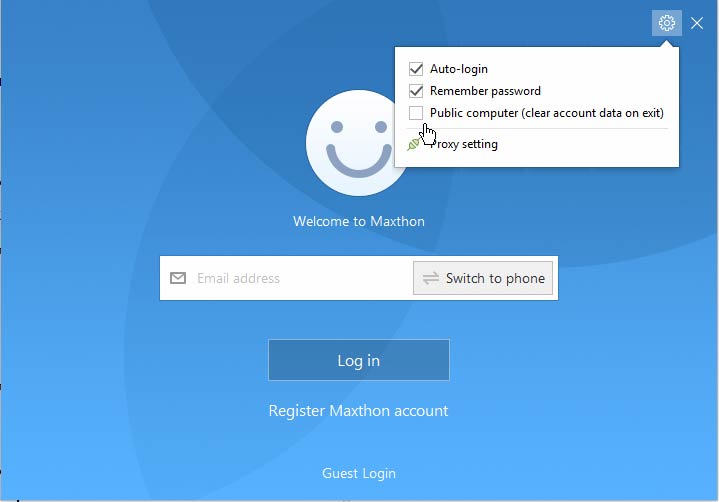Enable the Public computer checkbox
This screenshot has height=502, width=719.
click(x=416, y=113)
